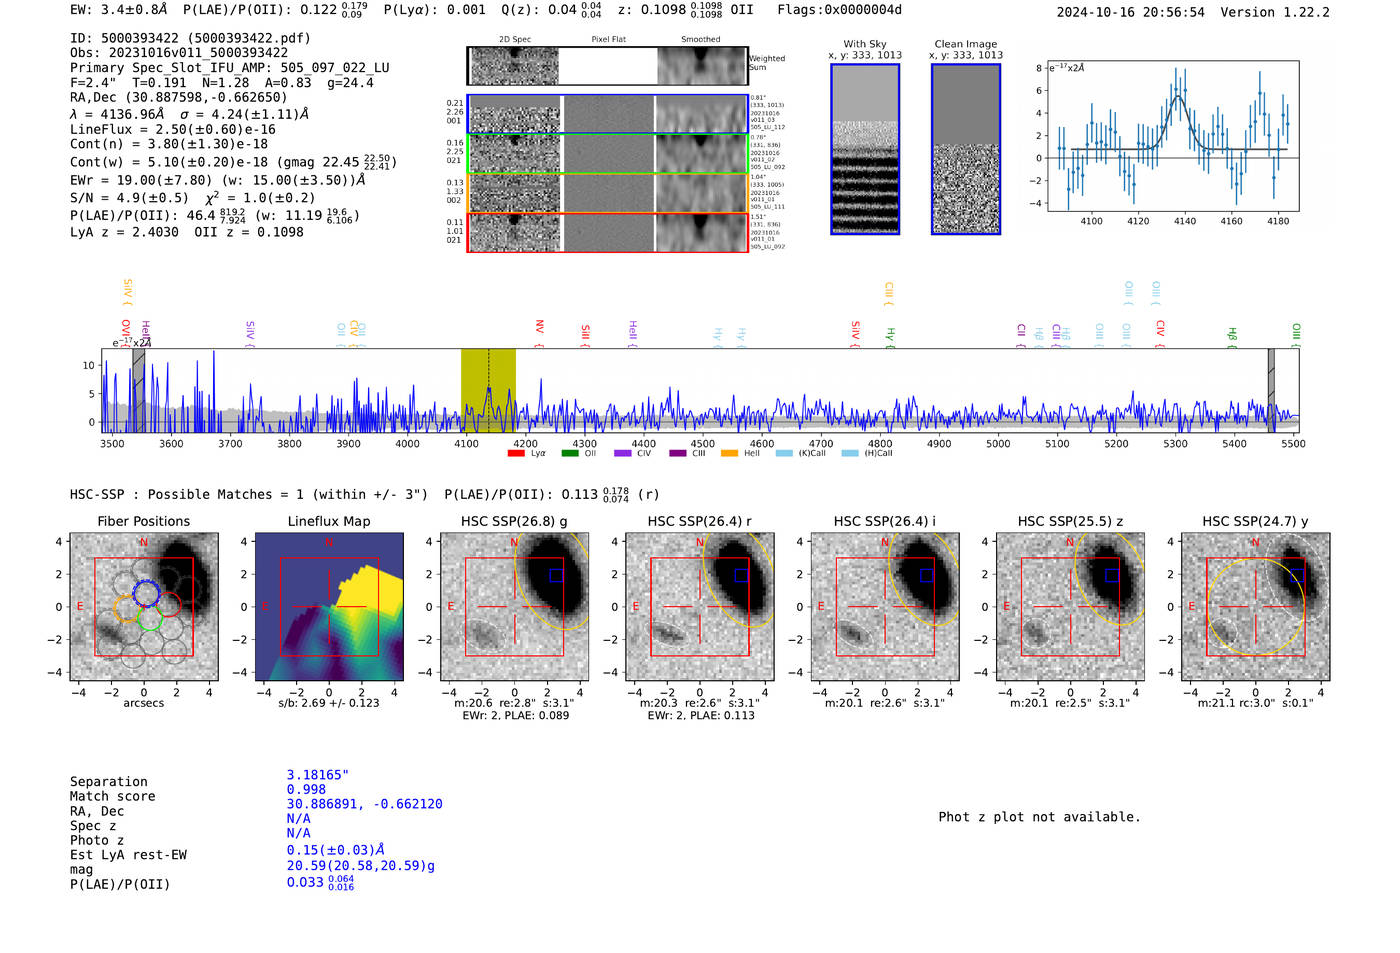Select the green-outlined 2D fiber spectrum row
The width and height of the screenshot is (1400, 953).
click(608, 154)
